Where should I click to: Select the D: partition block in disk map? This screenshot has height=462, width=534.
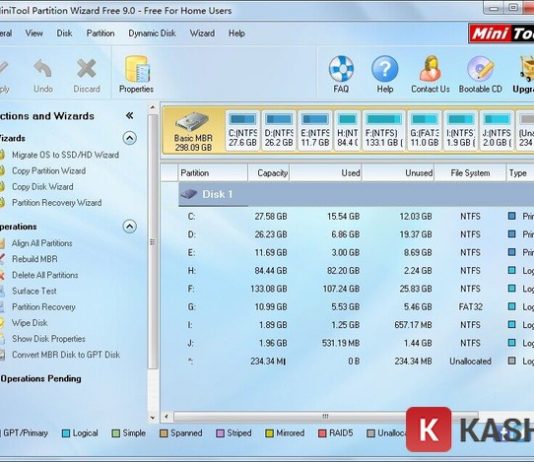pyautogui.click(x=279, y=130)
